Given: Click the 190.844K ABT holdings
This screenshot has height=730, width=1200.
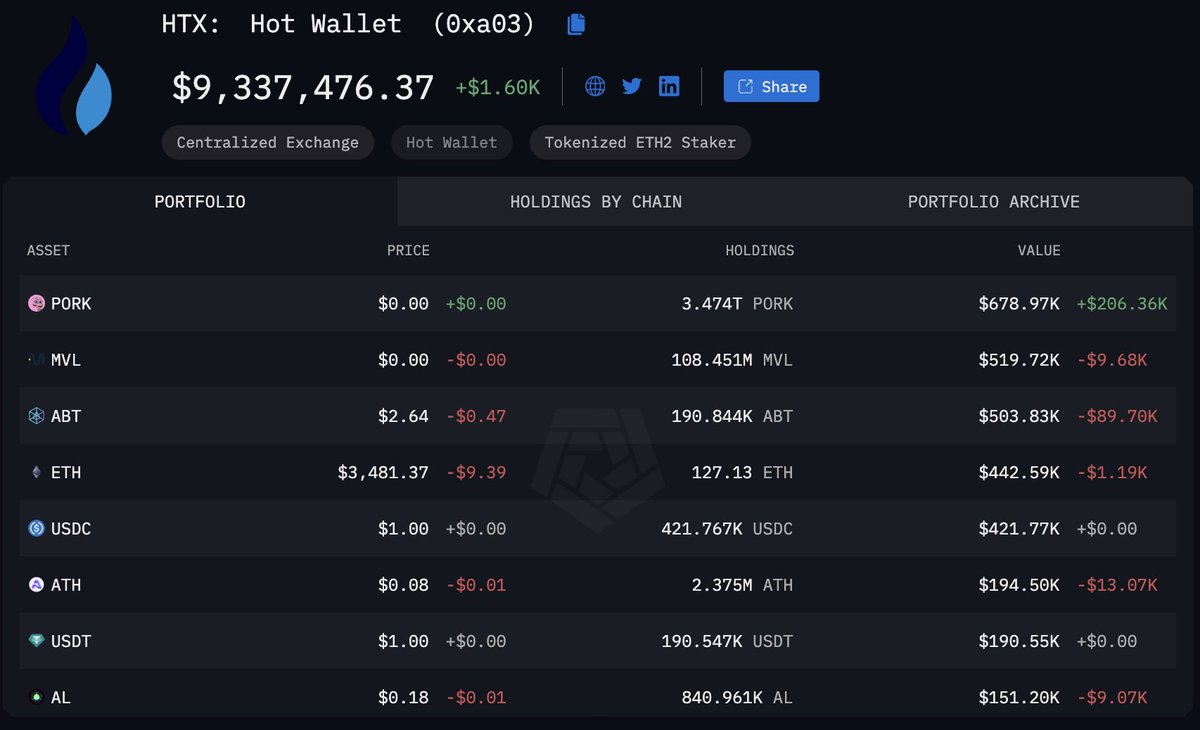Looking at the screenshot, I should pyautogui.click(x=732, y=416).
